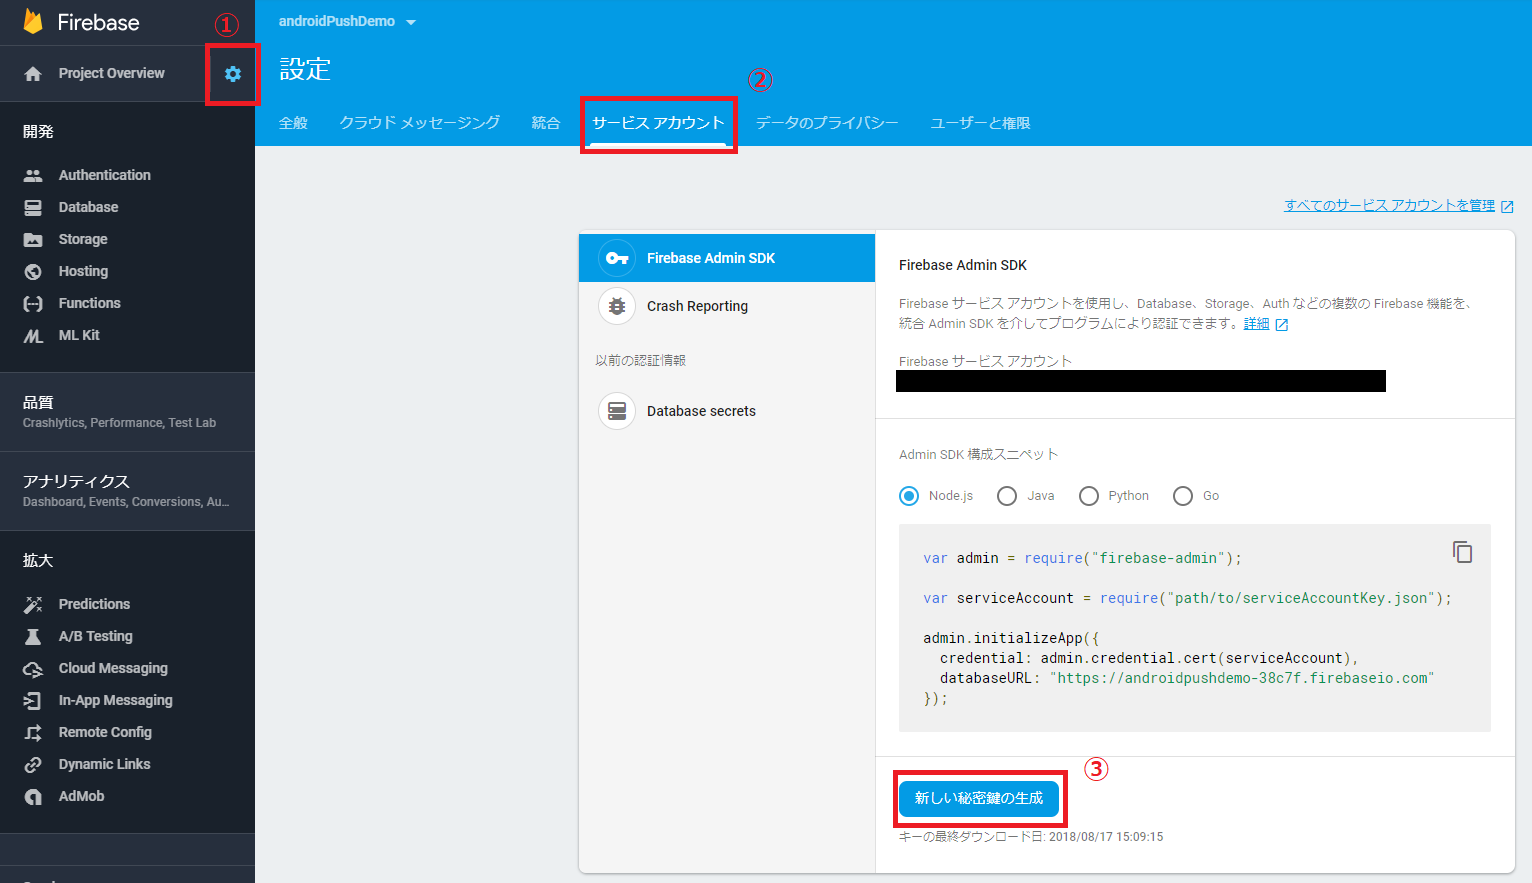Click the Functions brackets icon
Image resolution: width=1532 pixels, height=883 pixels.
pyautogui.click(x=33, y=303)
